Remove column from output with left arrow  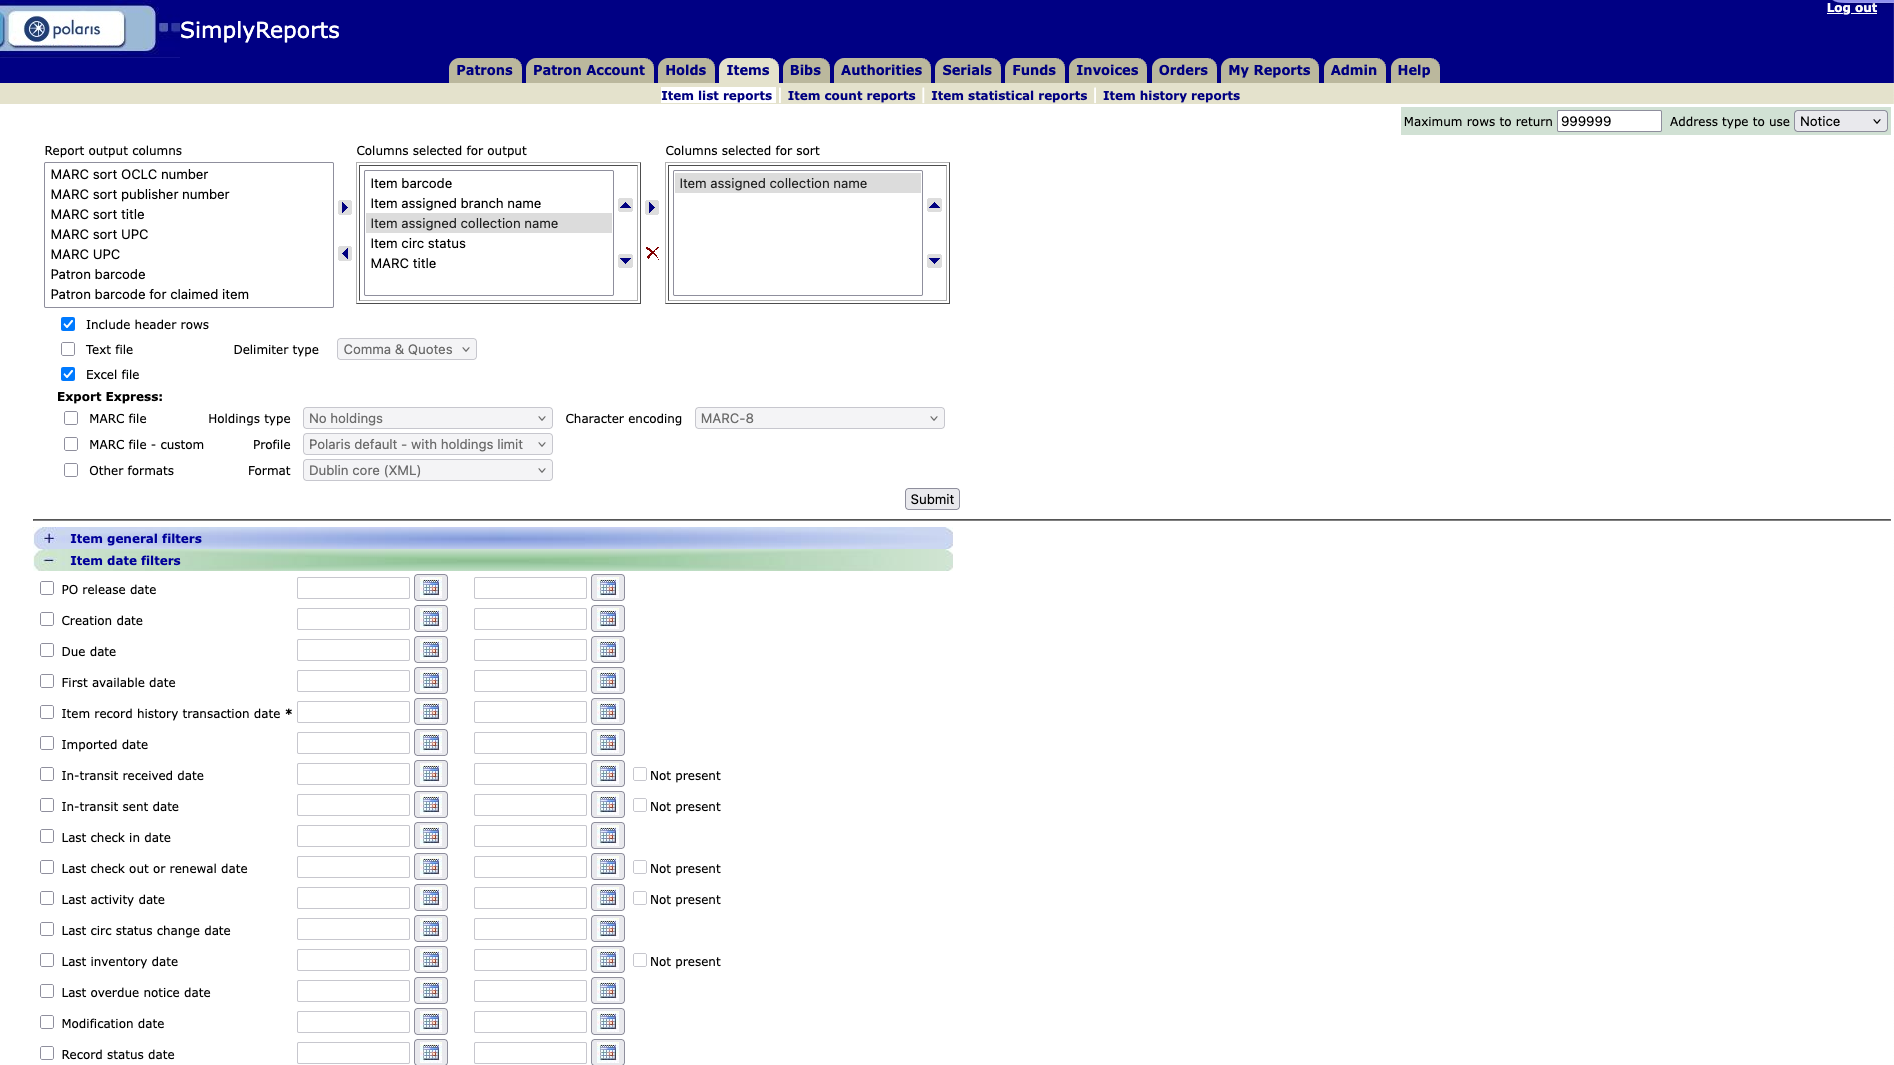point(345,254)
